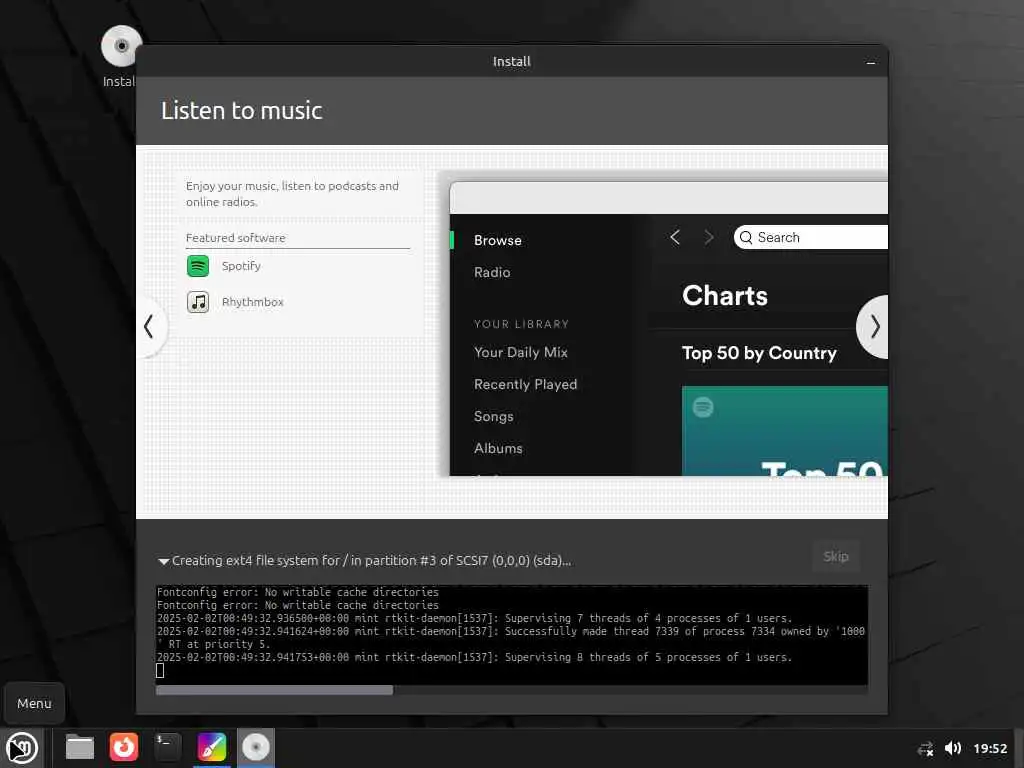The width and height of the screenshot is (1024, 768).
Task: Click the back chevron in Spotify preview
Action: coord(675,237)
